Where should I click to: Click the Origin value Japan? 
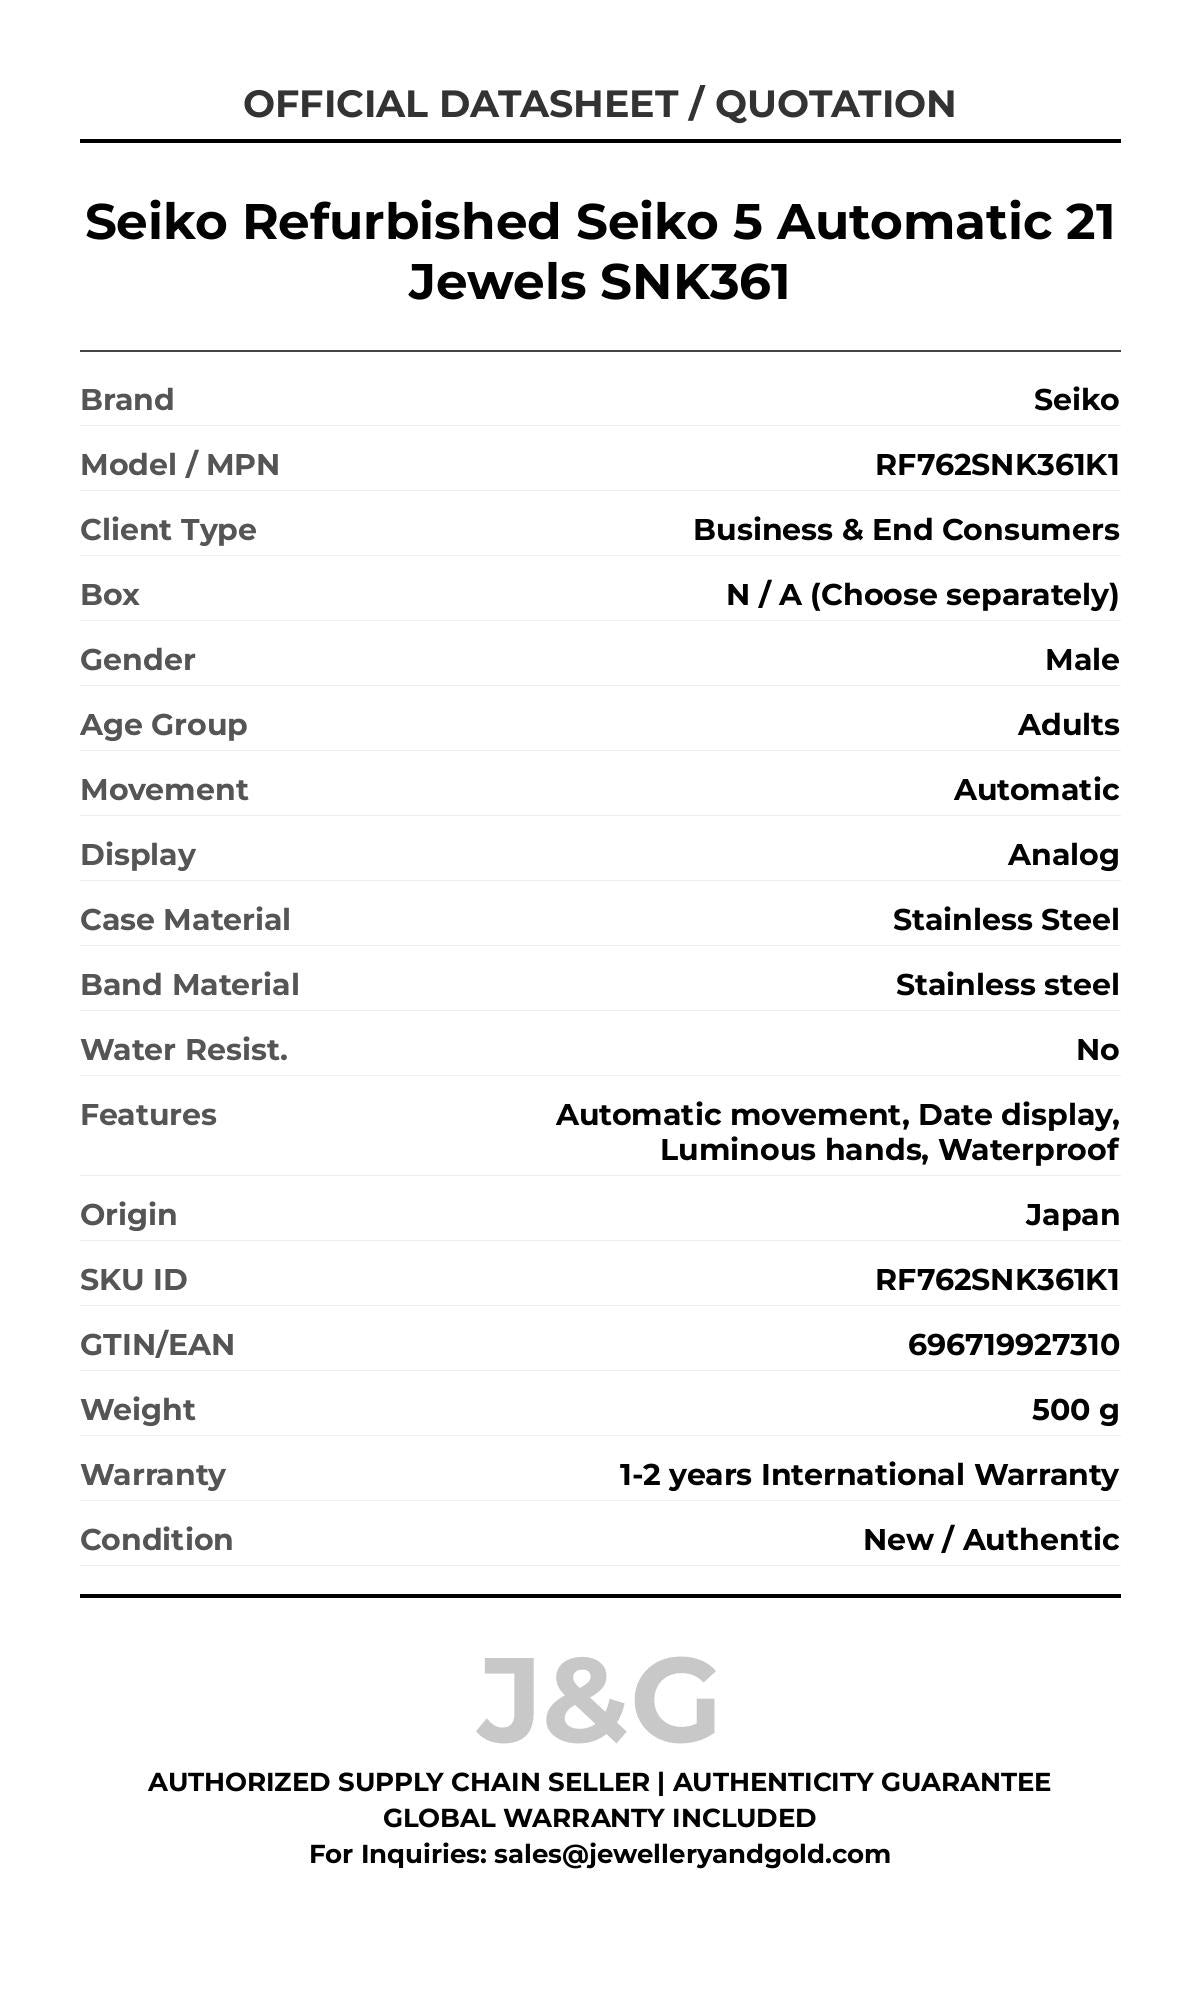[x=1072, y=1215]
